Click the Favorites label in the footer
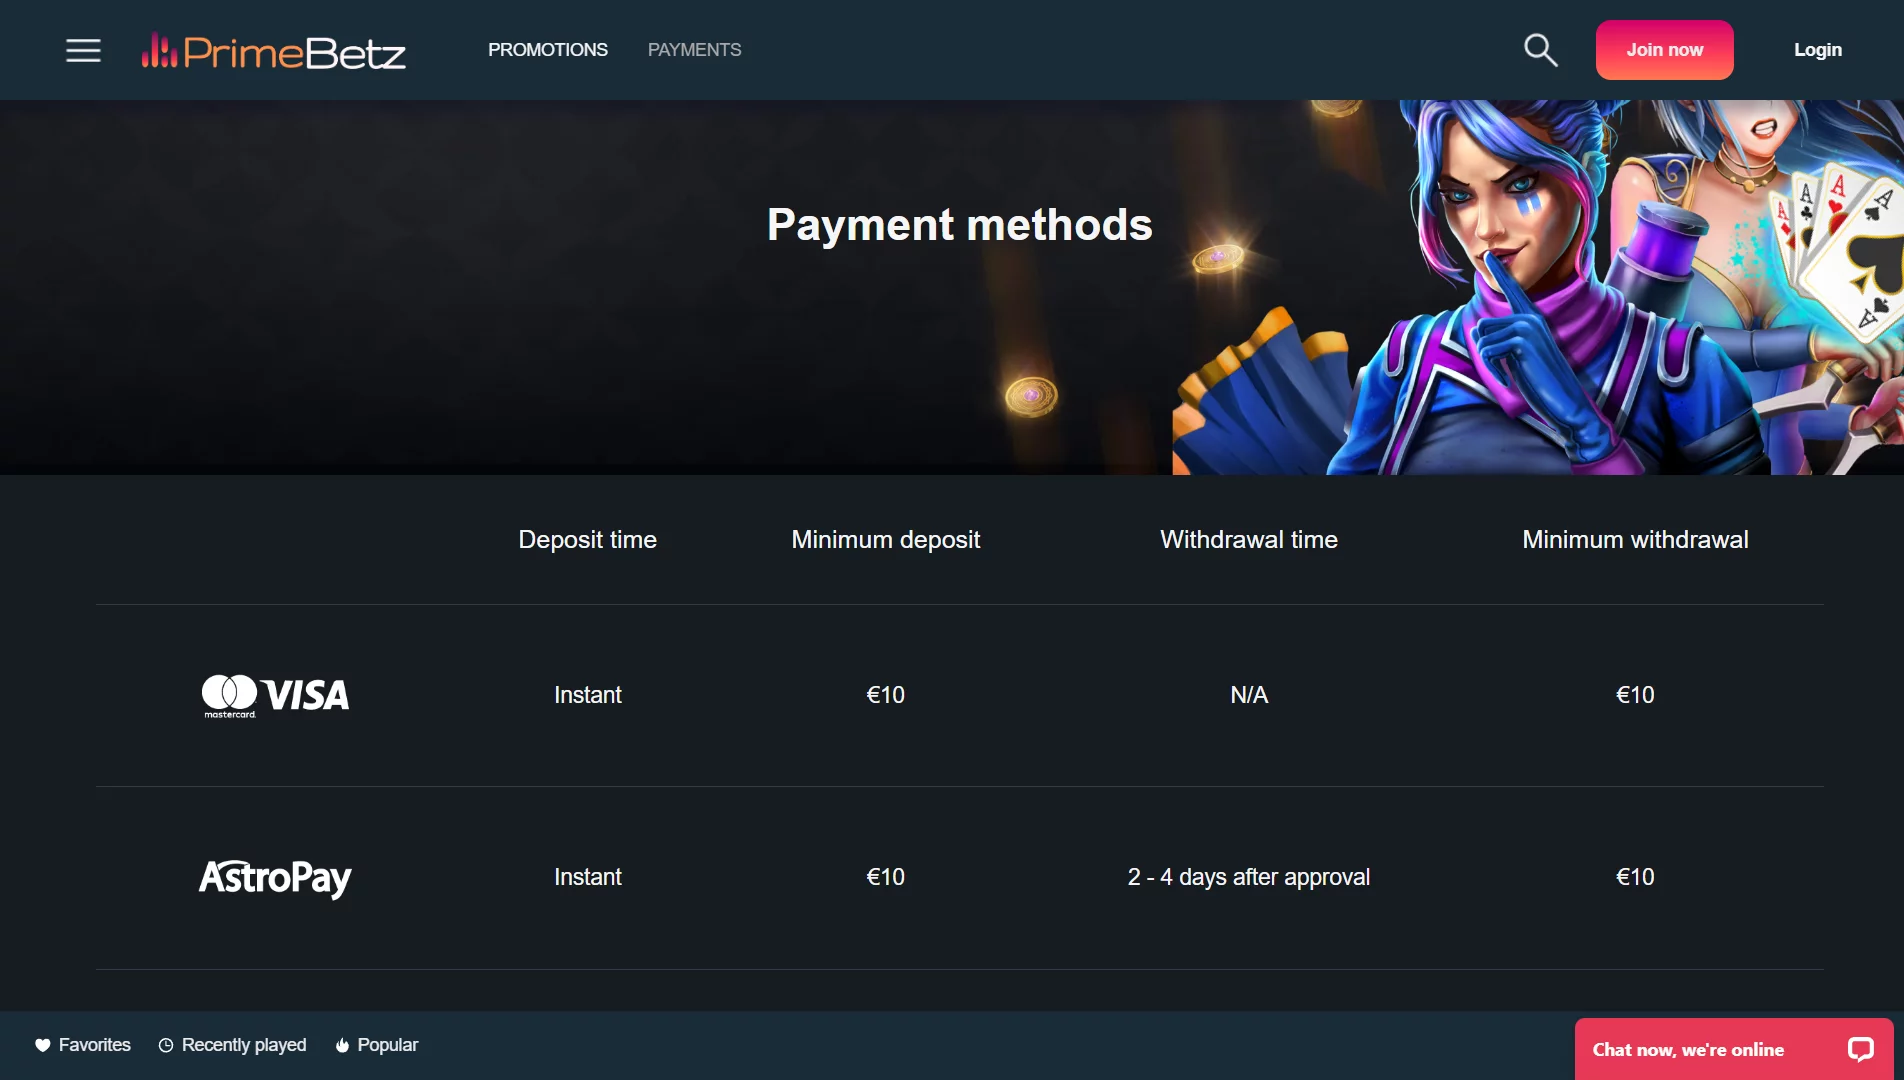This screenshot has height=1080, width=1904. pyautogui.click(x=94, y=1044)
